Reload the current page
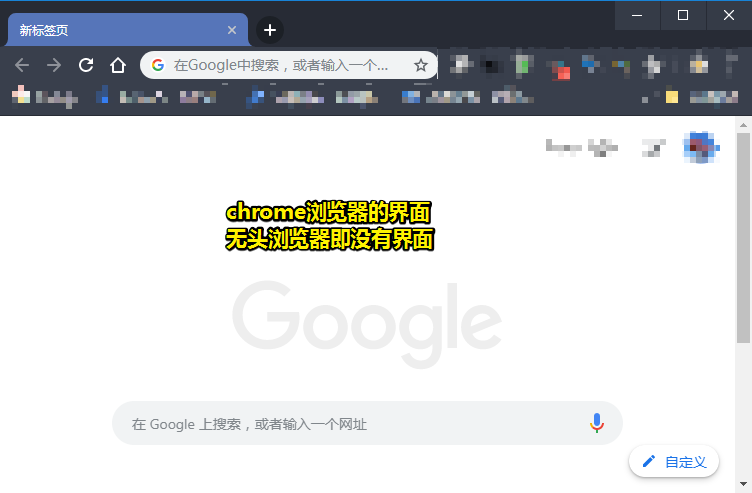The width and height of the screenshot is (752, 493). click(x=86, y=65)
